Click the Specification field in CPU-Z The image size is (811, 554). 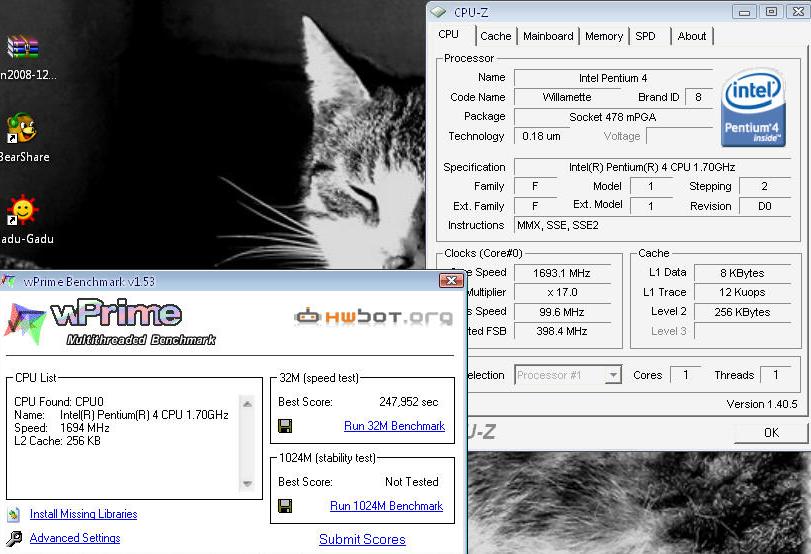click(x=652, y=167)
